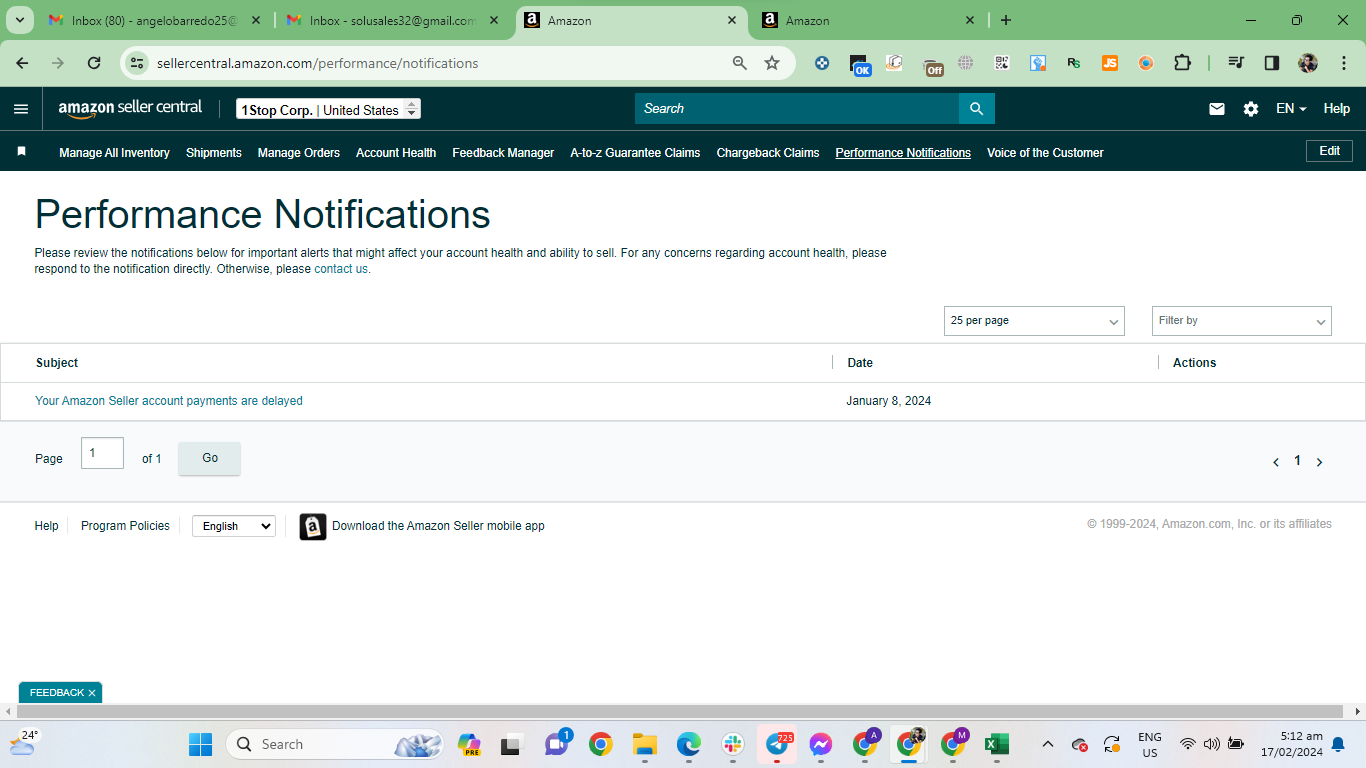
Task: Open the EN language dropdown
Action: [1291, 109]
